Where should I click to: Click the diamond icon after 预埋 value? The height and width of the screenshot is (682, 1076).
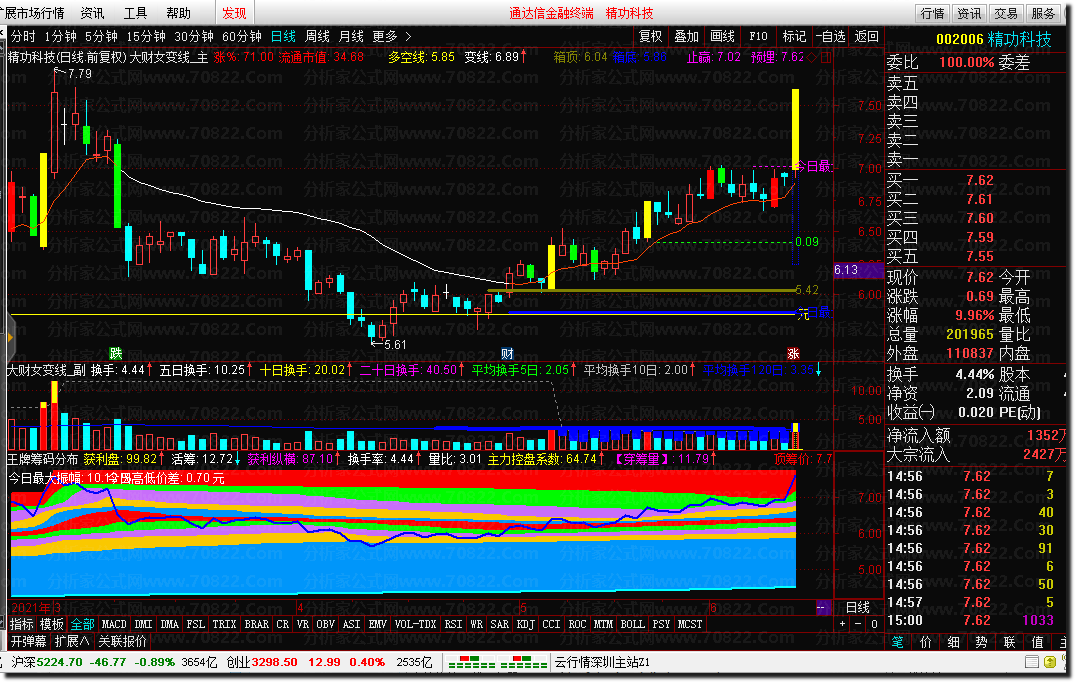812,57
